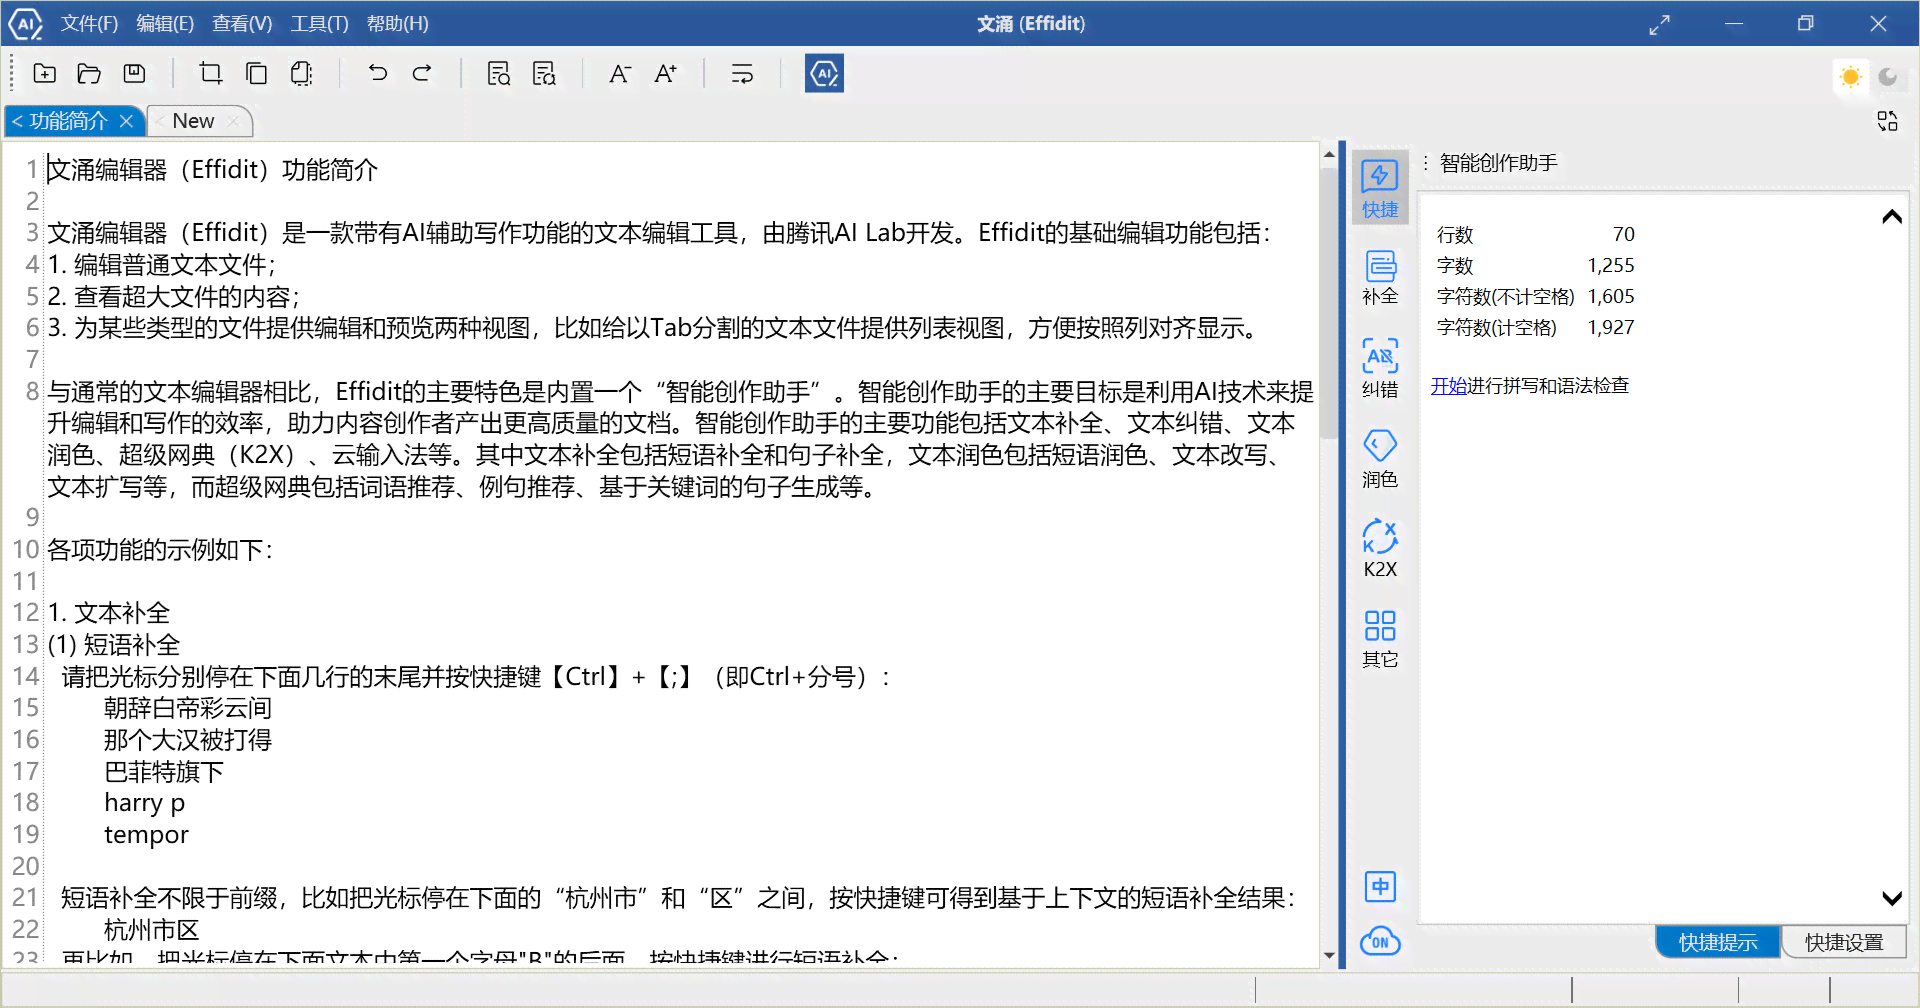
Task: Click the editor scrollbar up arrow
Action: click(1329, 154)
